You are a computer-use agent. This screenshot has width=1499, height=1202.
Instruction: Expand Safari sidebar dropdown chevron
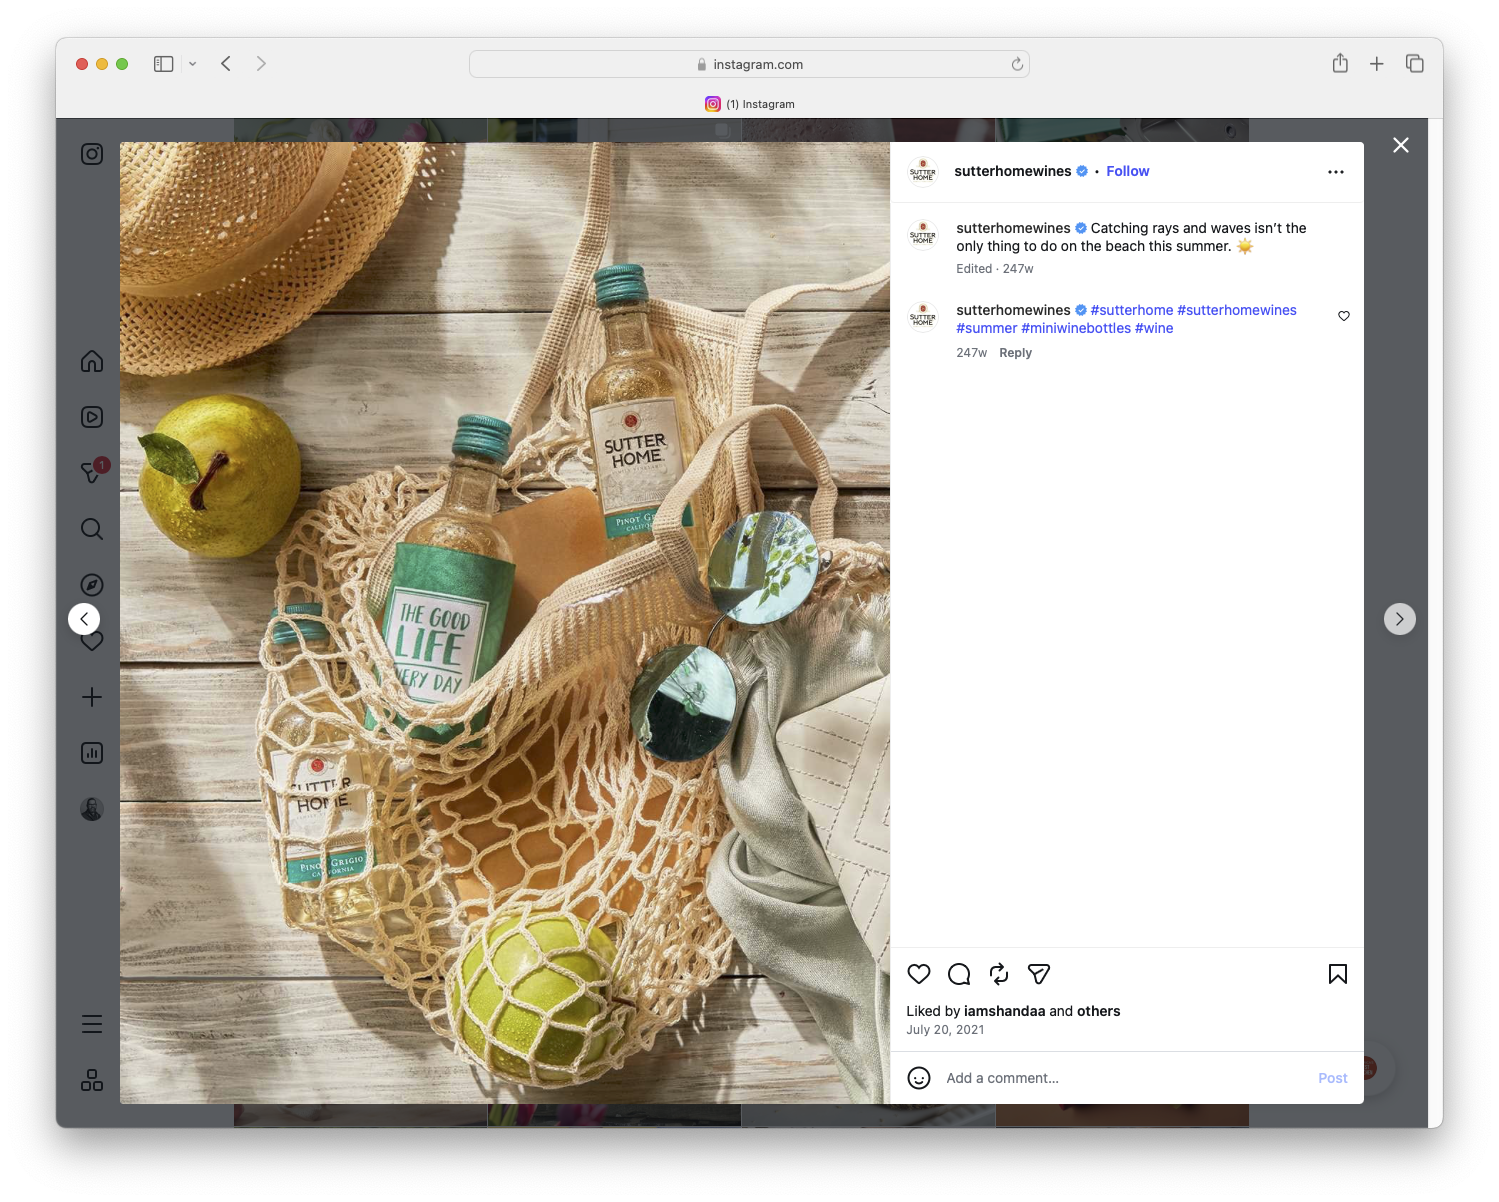pyautogui.click(x=193, y=64)
